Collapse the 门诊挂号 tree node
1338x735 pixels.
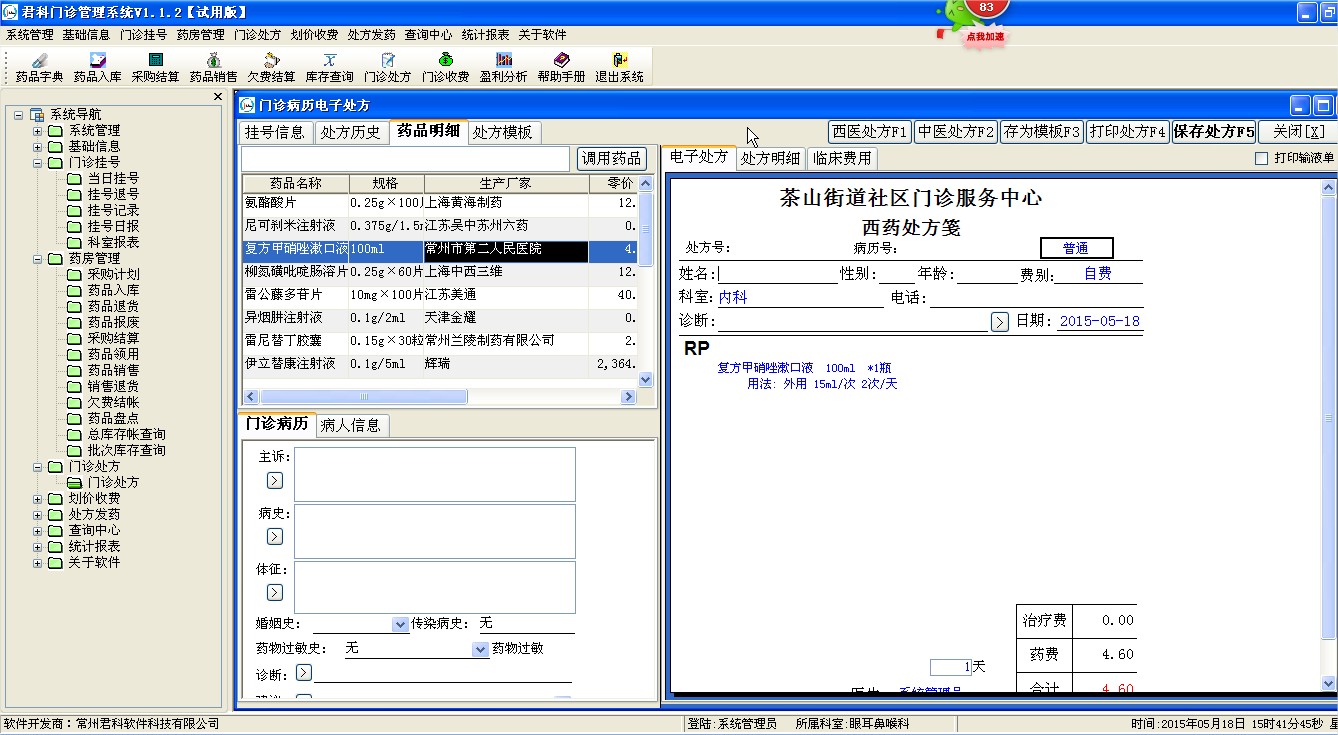(38, 163)
